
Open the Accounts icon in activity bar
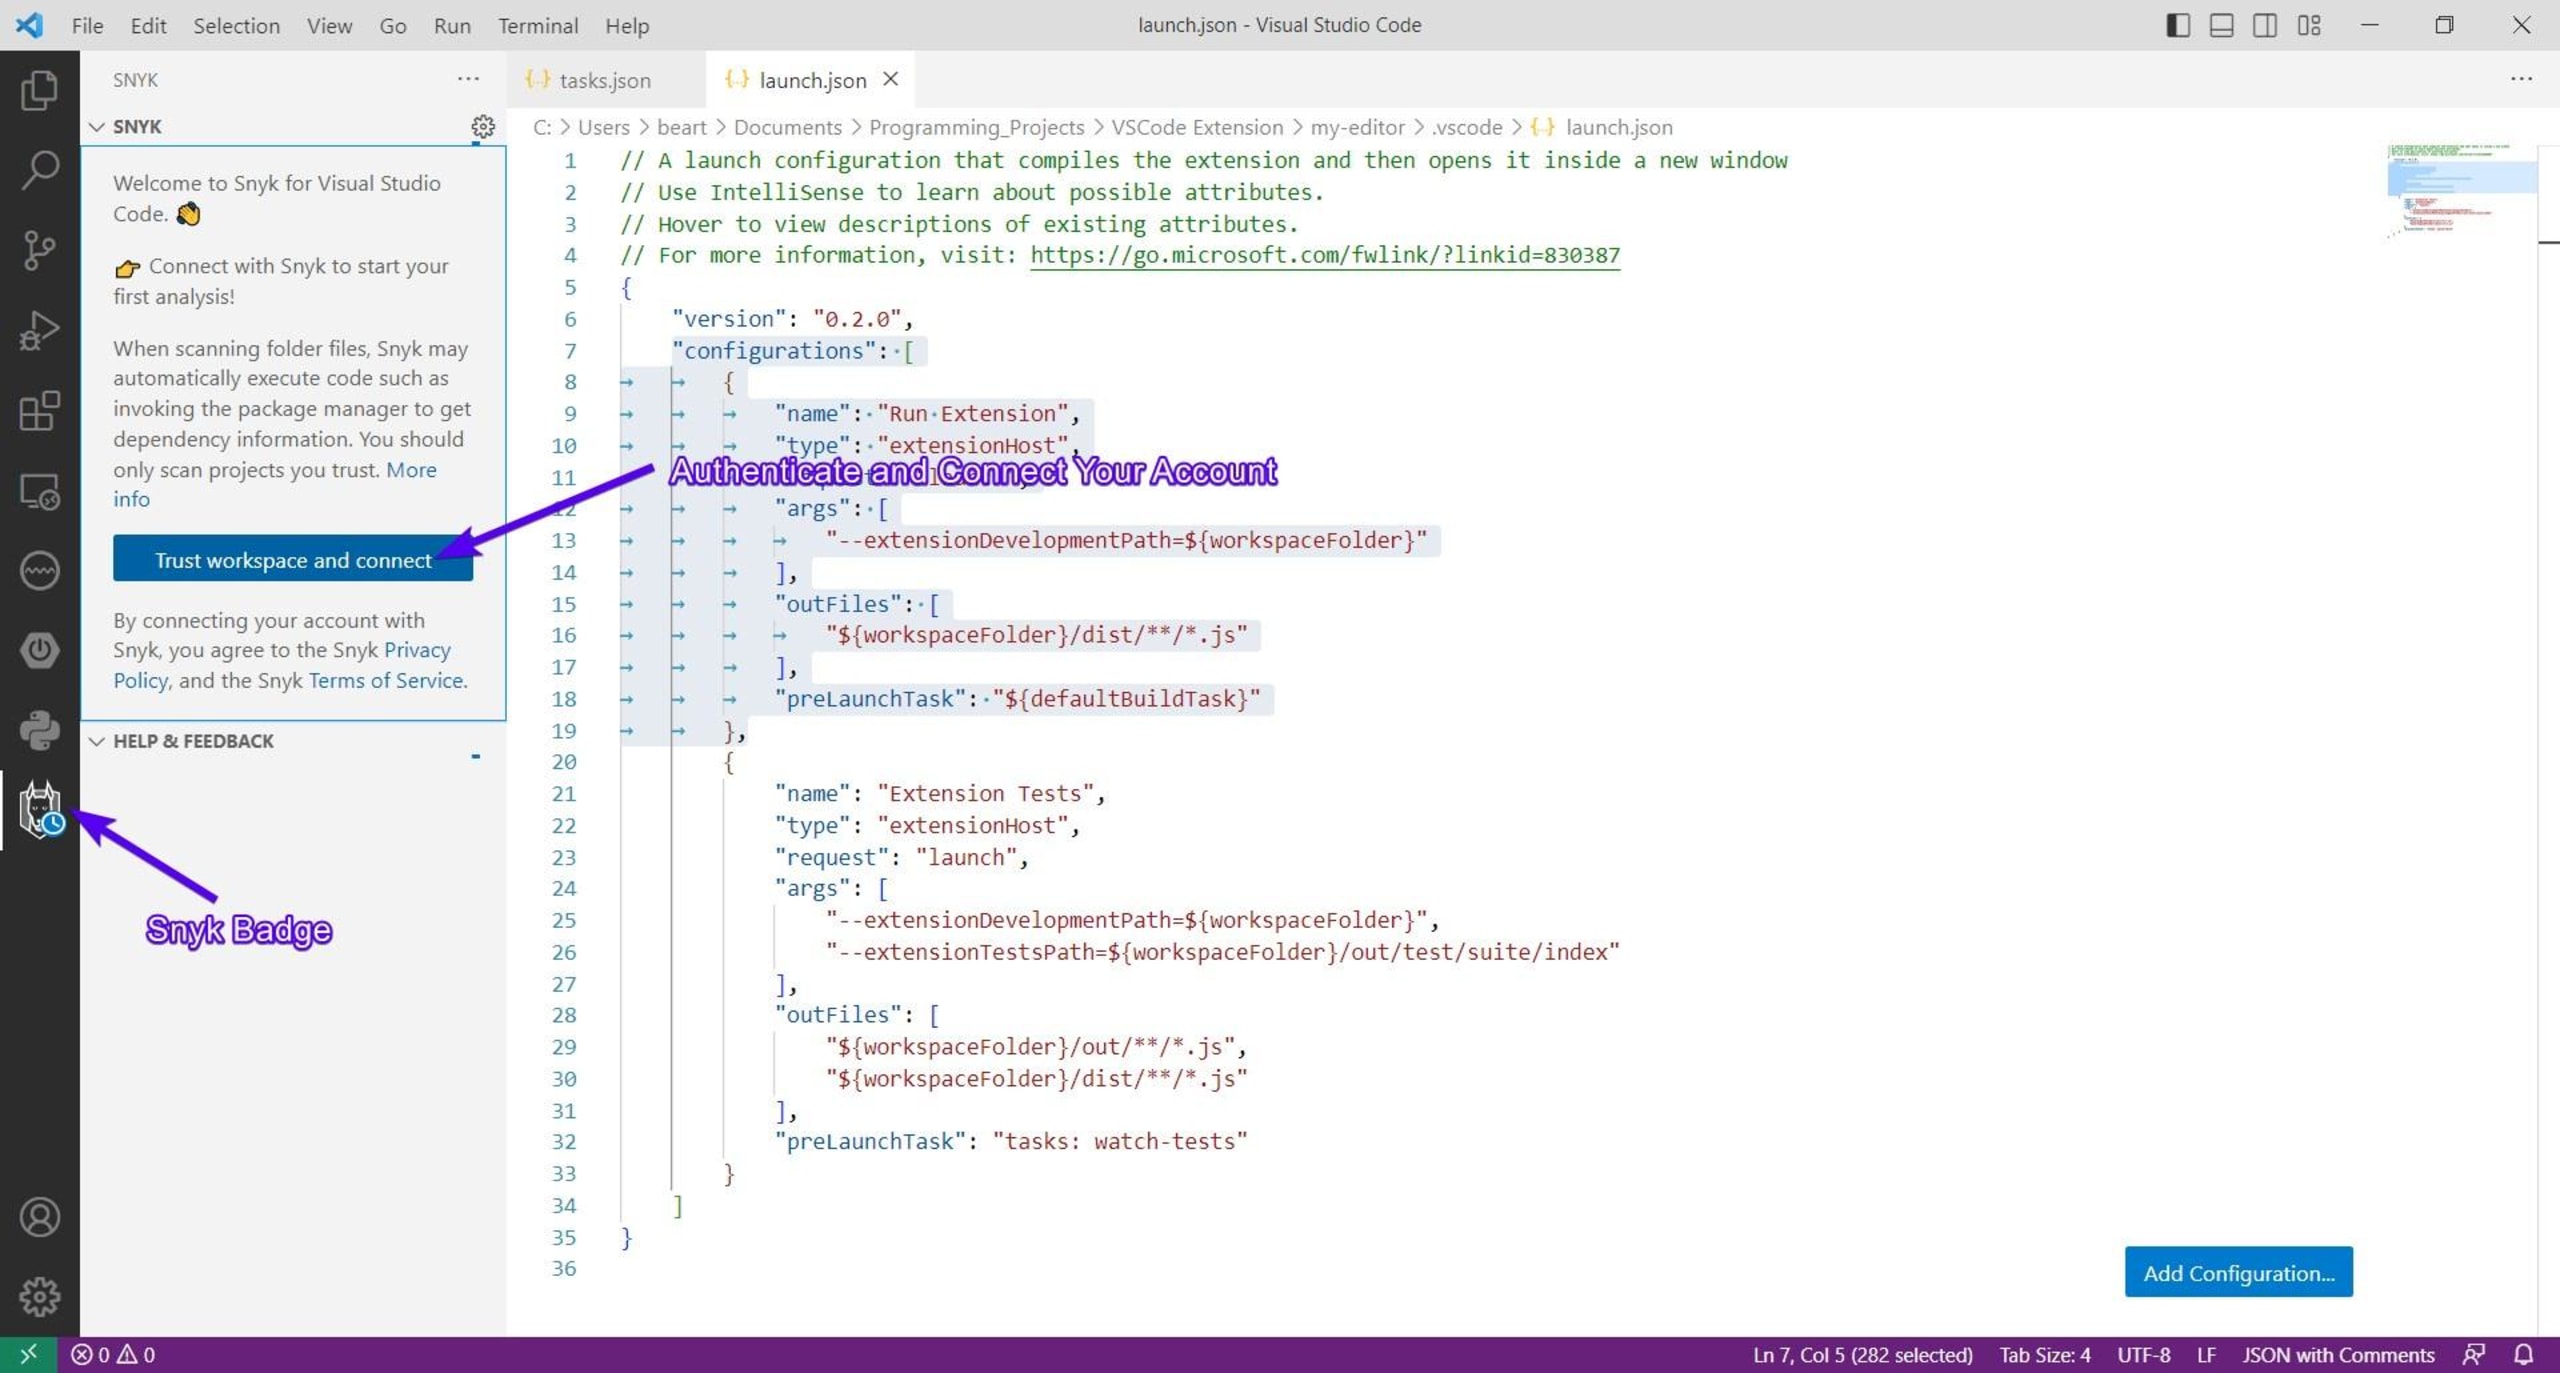39,1217
